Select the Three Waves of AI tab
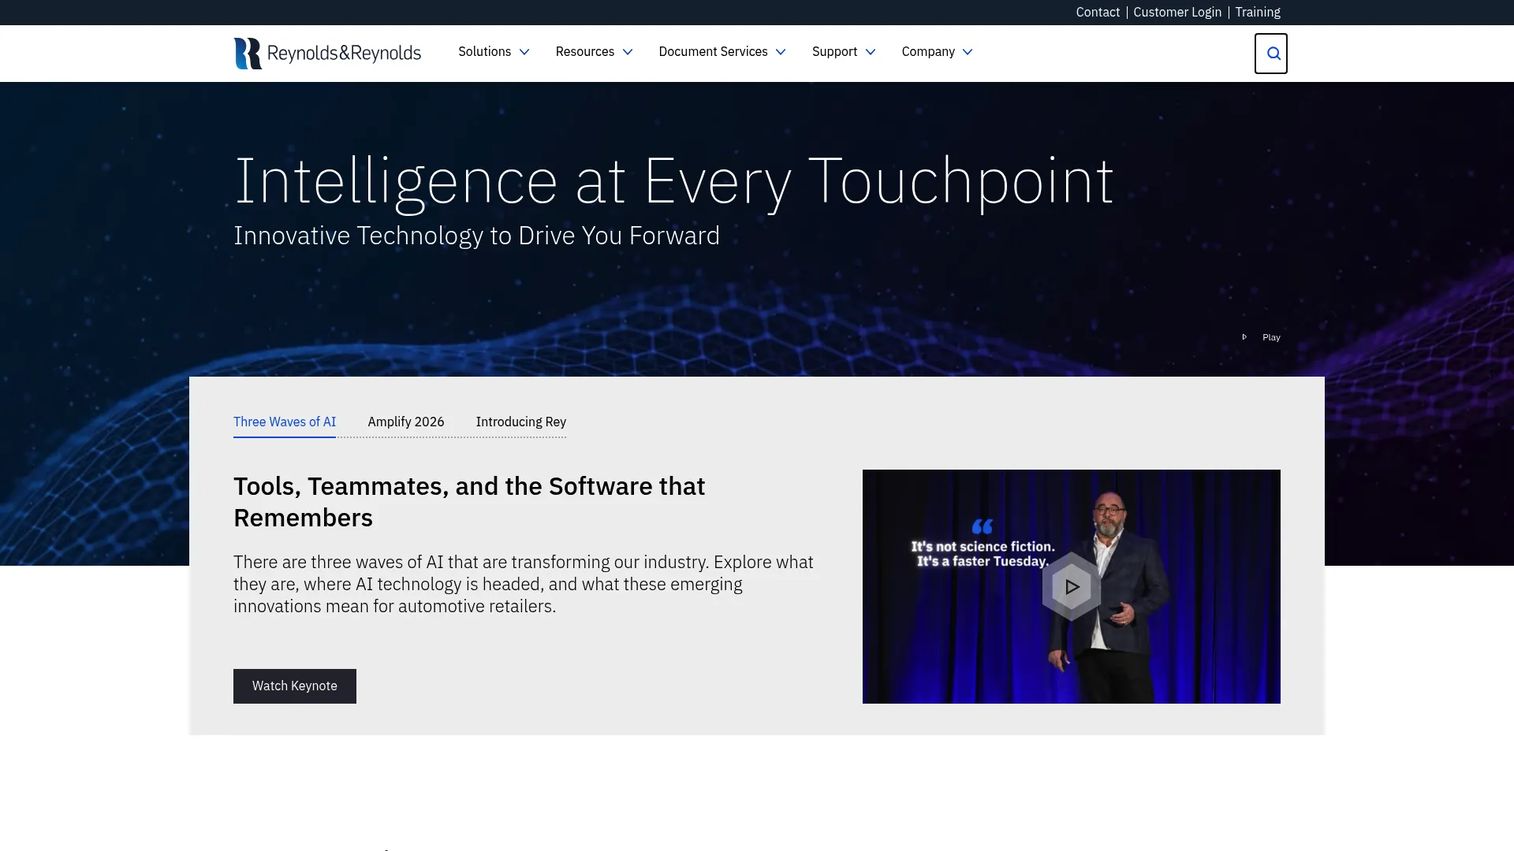This screenshot has height=851, width=1514. [285, 422]
